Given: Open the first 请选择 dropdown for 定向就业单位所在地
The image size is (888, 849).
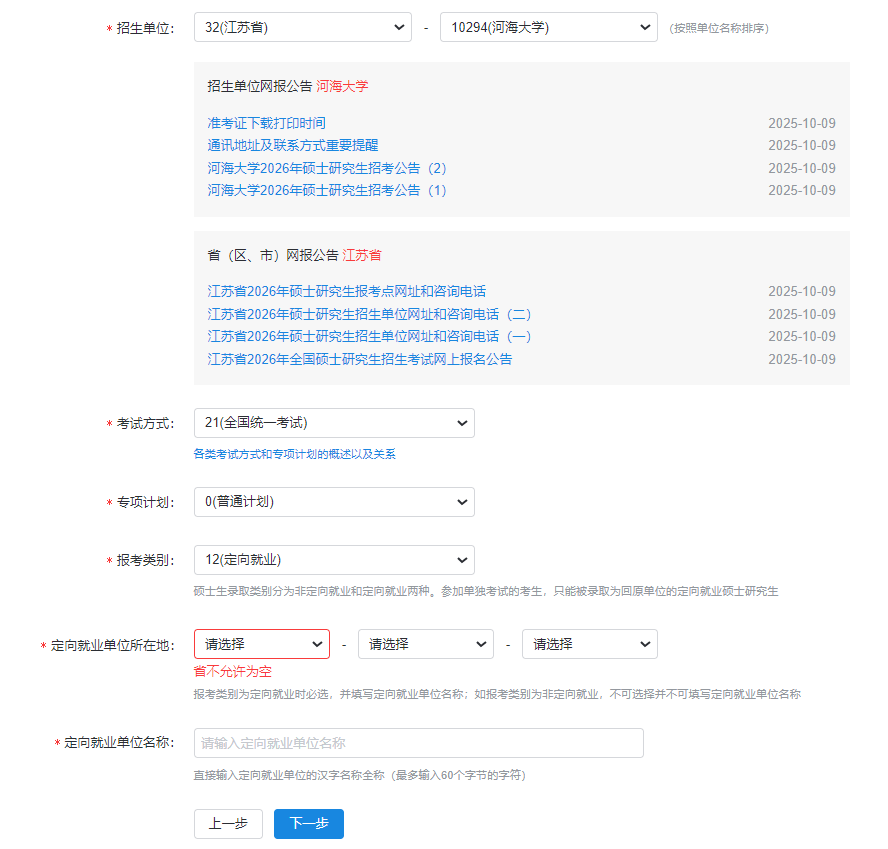Looking at the screenshot, I should [x=261, y=643].
